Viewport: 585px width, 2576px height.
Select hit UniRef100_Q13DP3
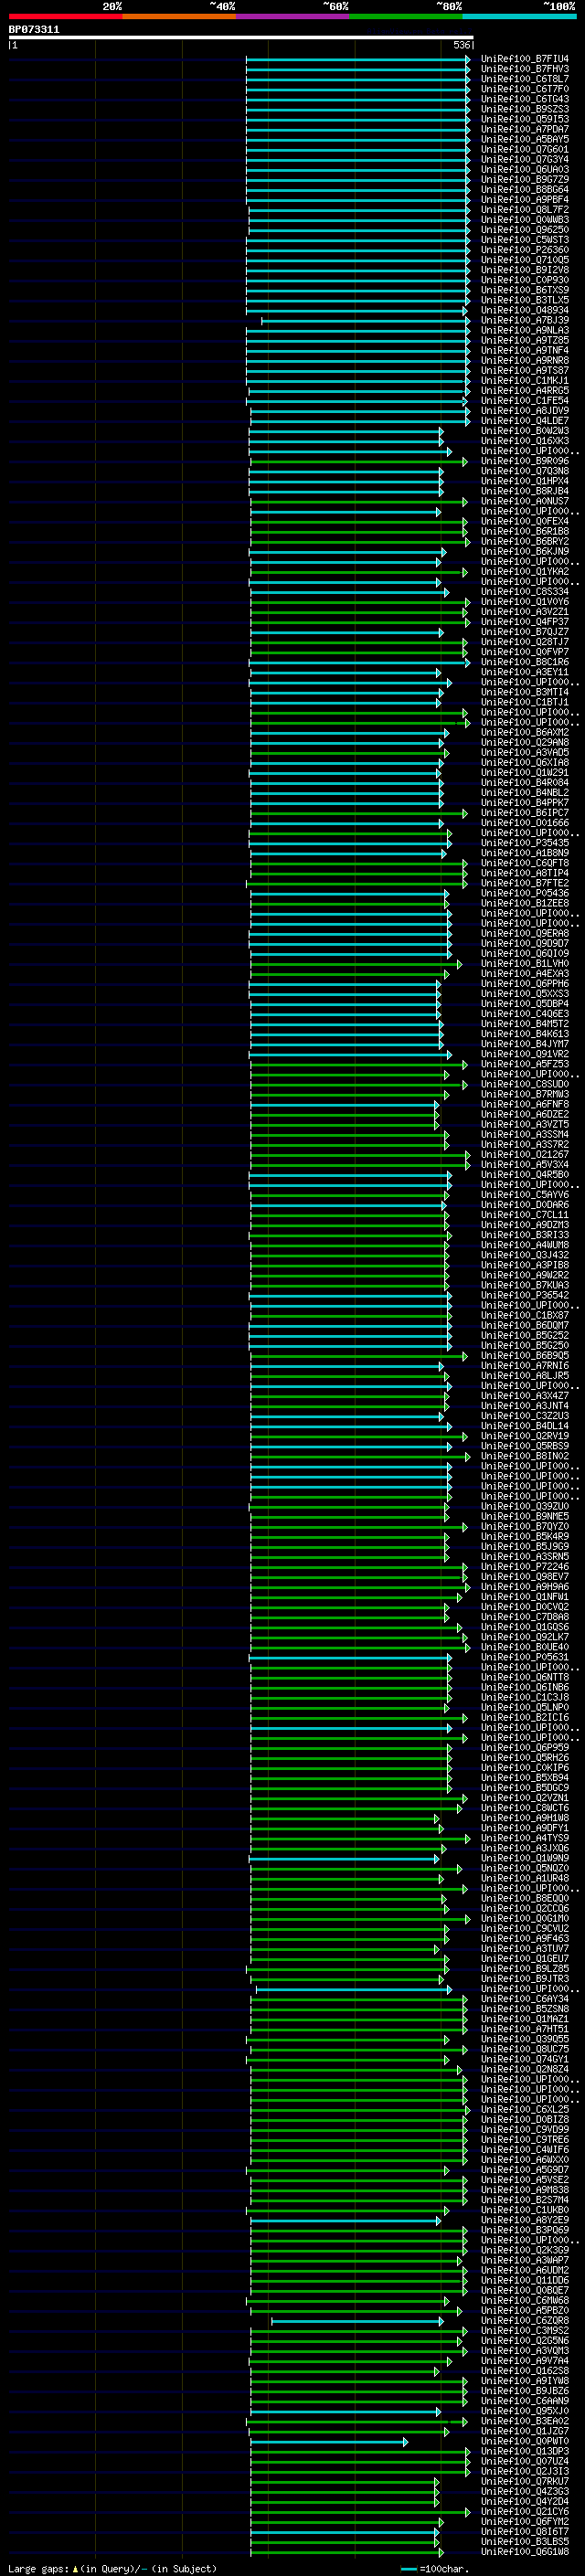point(524,2452)
